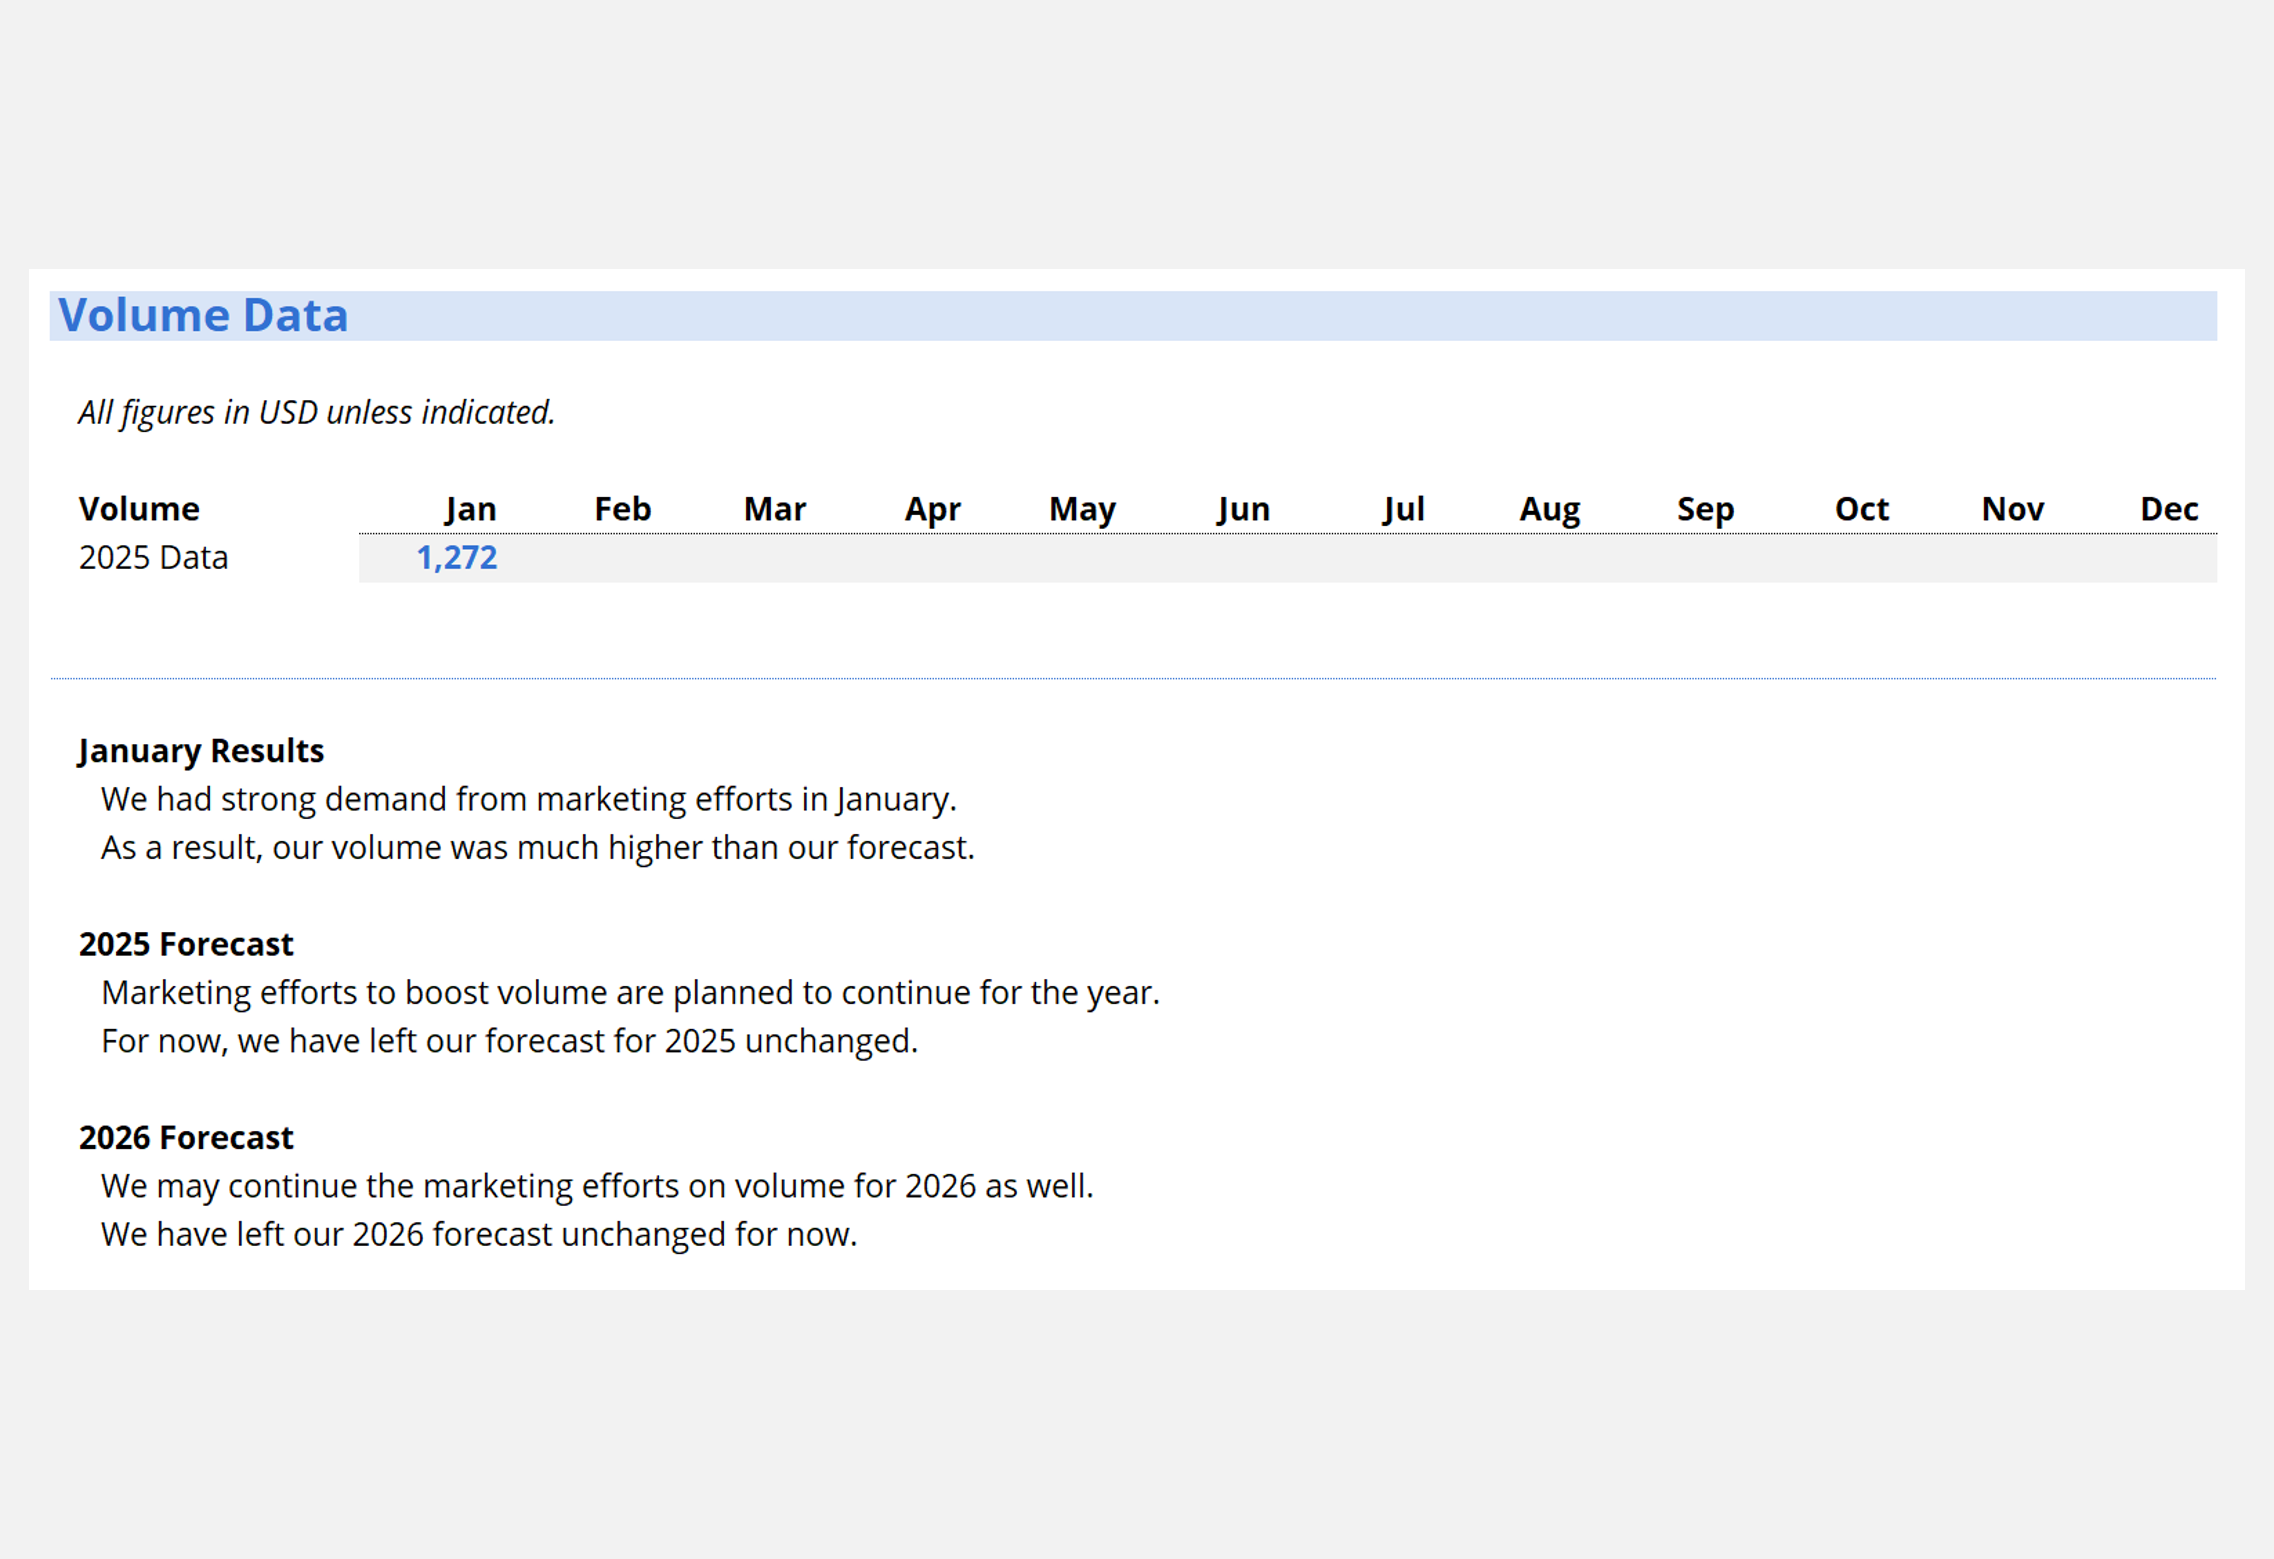The width and height of the screenshot is (2274, 1559).
Task: Click the Volume row header label
Action: 139,509
